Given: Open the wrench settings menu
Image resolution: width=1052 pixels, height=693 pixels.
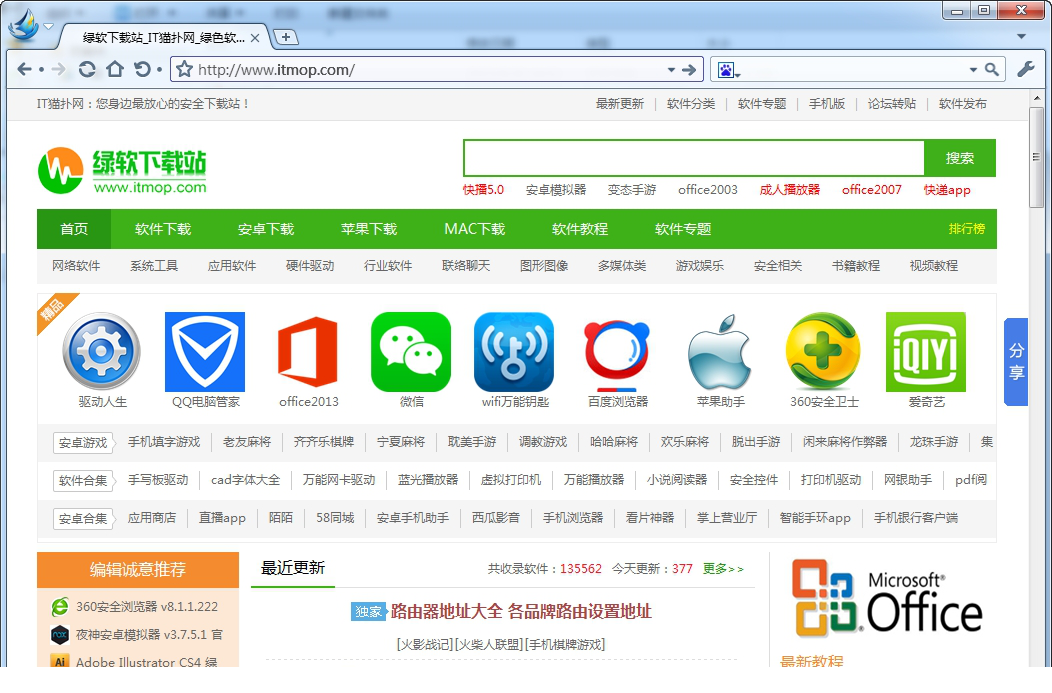Looking at the screenshot, I should tap(1025, 69).
